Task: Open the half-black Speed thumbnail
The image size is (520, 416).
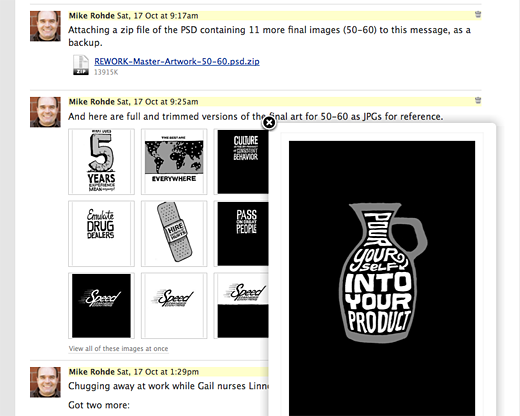Action: coord(243,305)
